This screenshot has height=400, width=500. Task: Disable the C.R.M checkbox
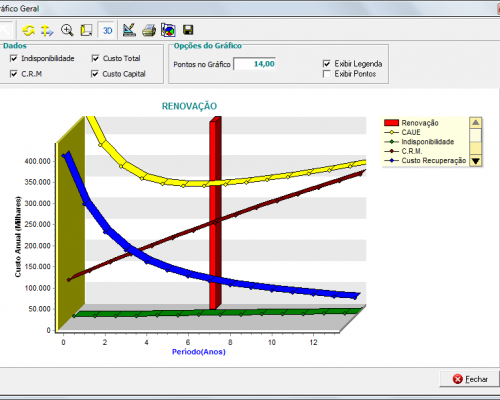point(14,74)
